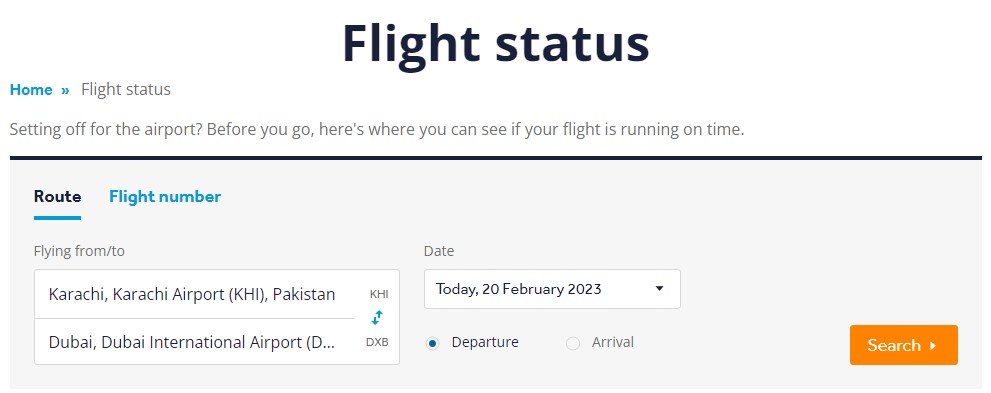
Task: Select the Route tab
Action: pos(58,196)
